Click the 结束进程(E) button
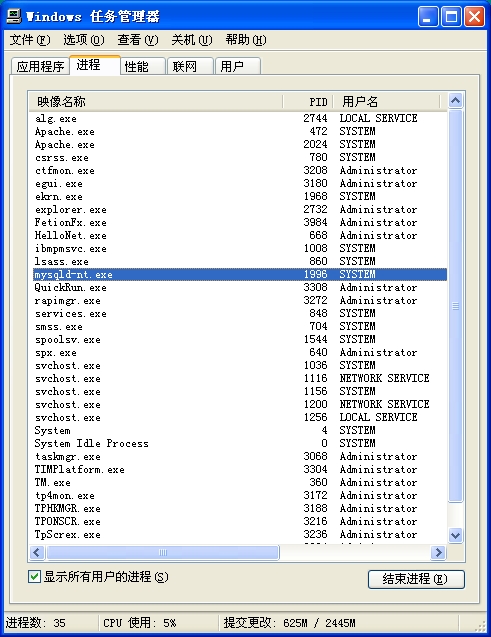491x637 pixels. pyautogui.click(x=416, y=579)
